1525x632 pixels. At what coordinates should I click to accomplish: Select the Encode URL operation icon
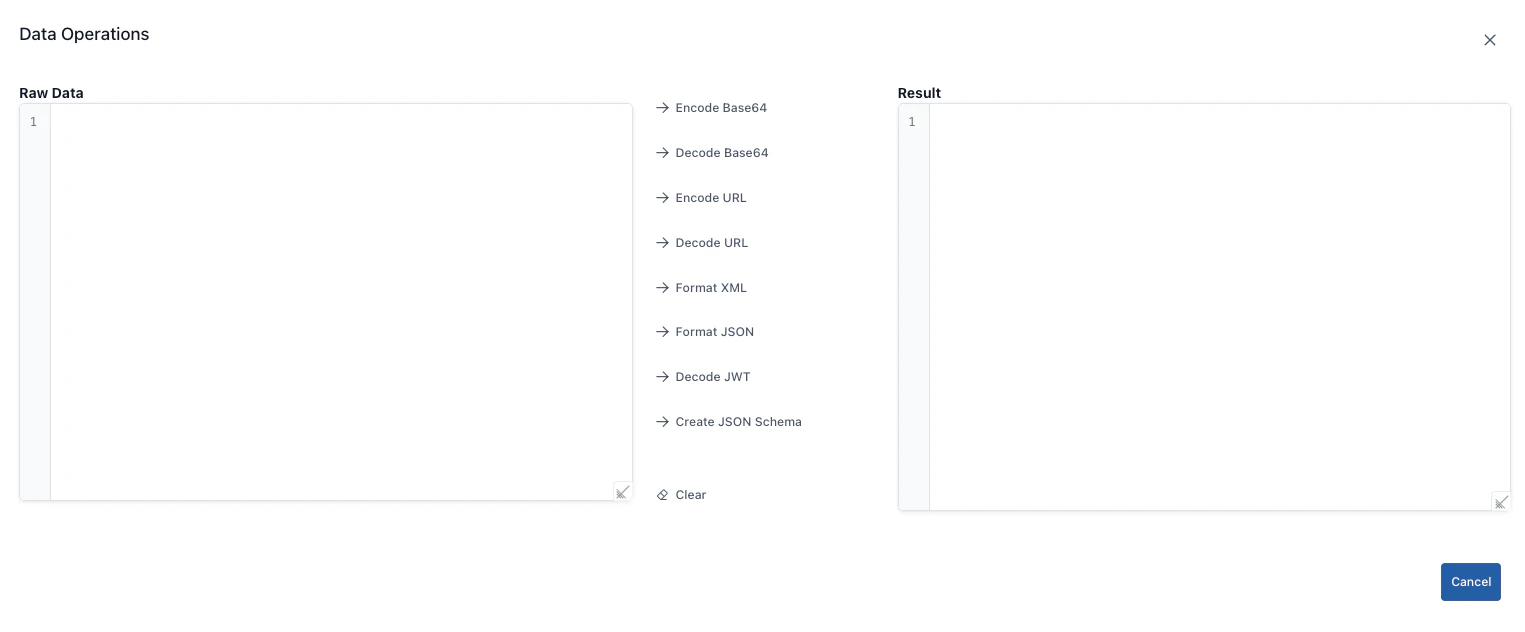[662, 197]
